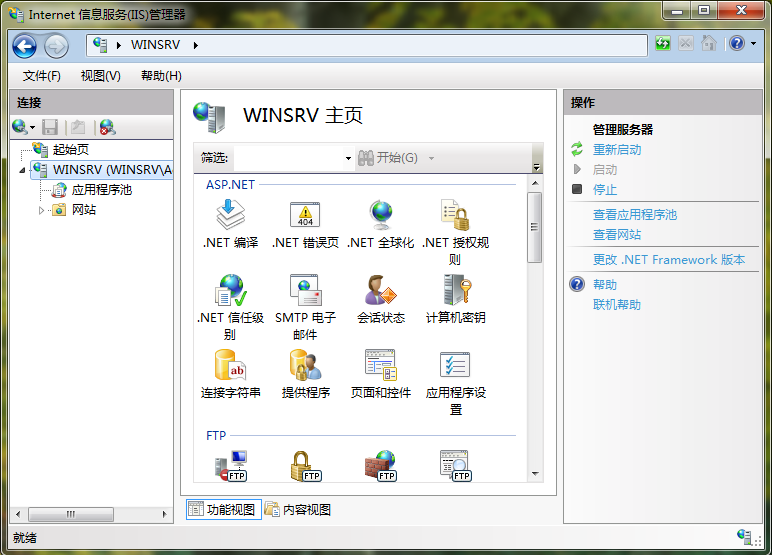Open dropdown arrow beside 开始(G)
Screen dimensions: 772x555
pos(431,159)
